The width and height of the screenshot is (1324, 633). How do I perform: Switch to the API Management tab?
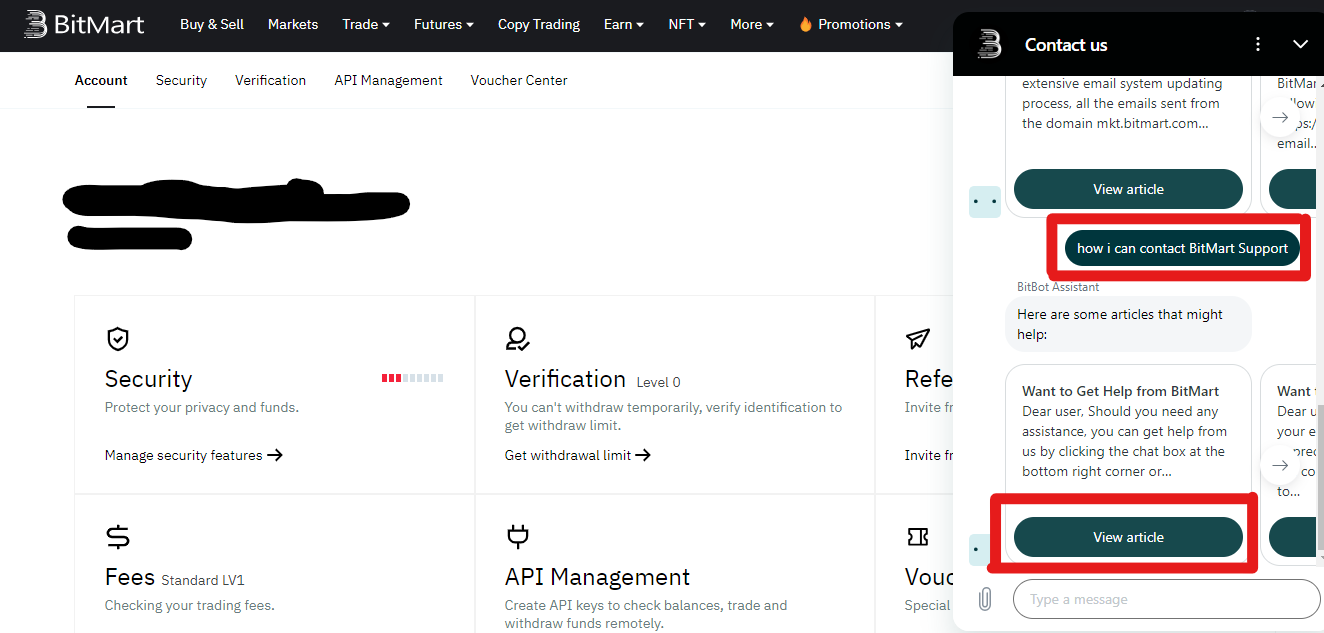pos(388,80)
